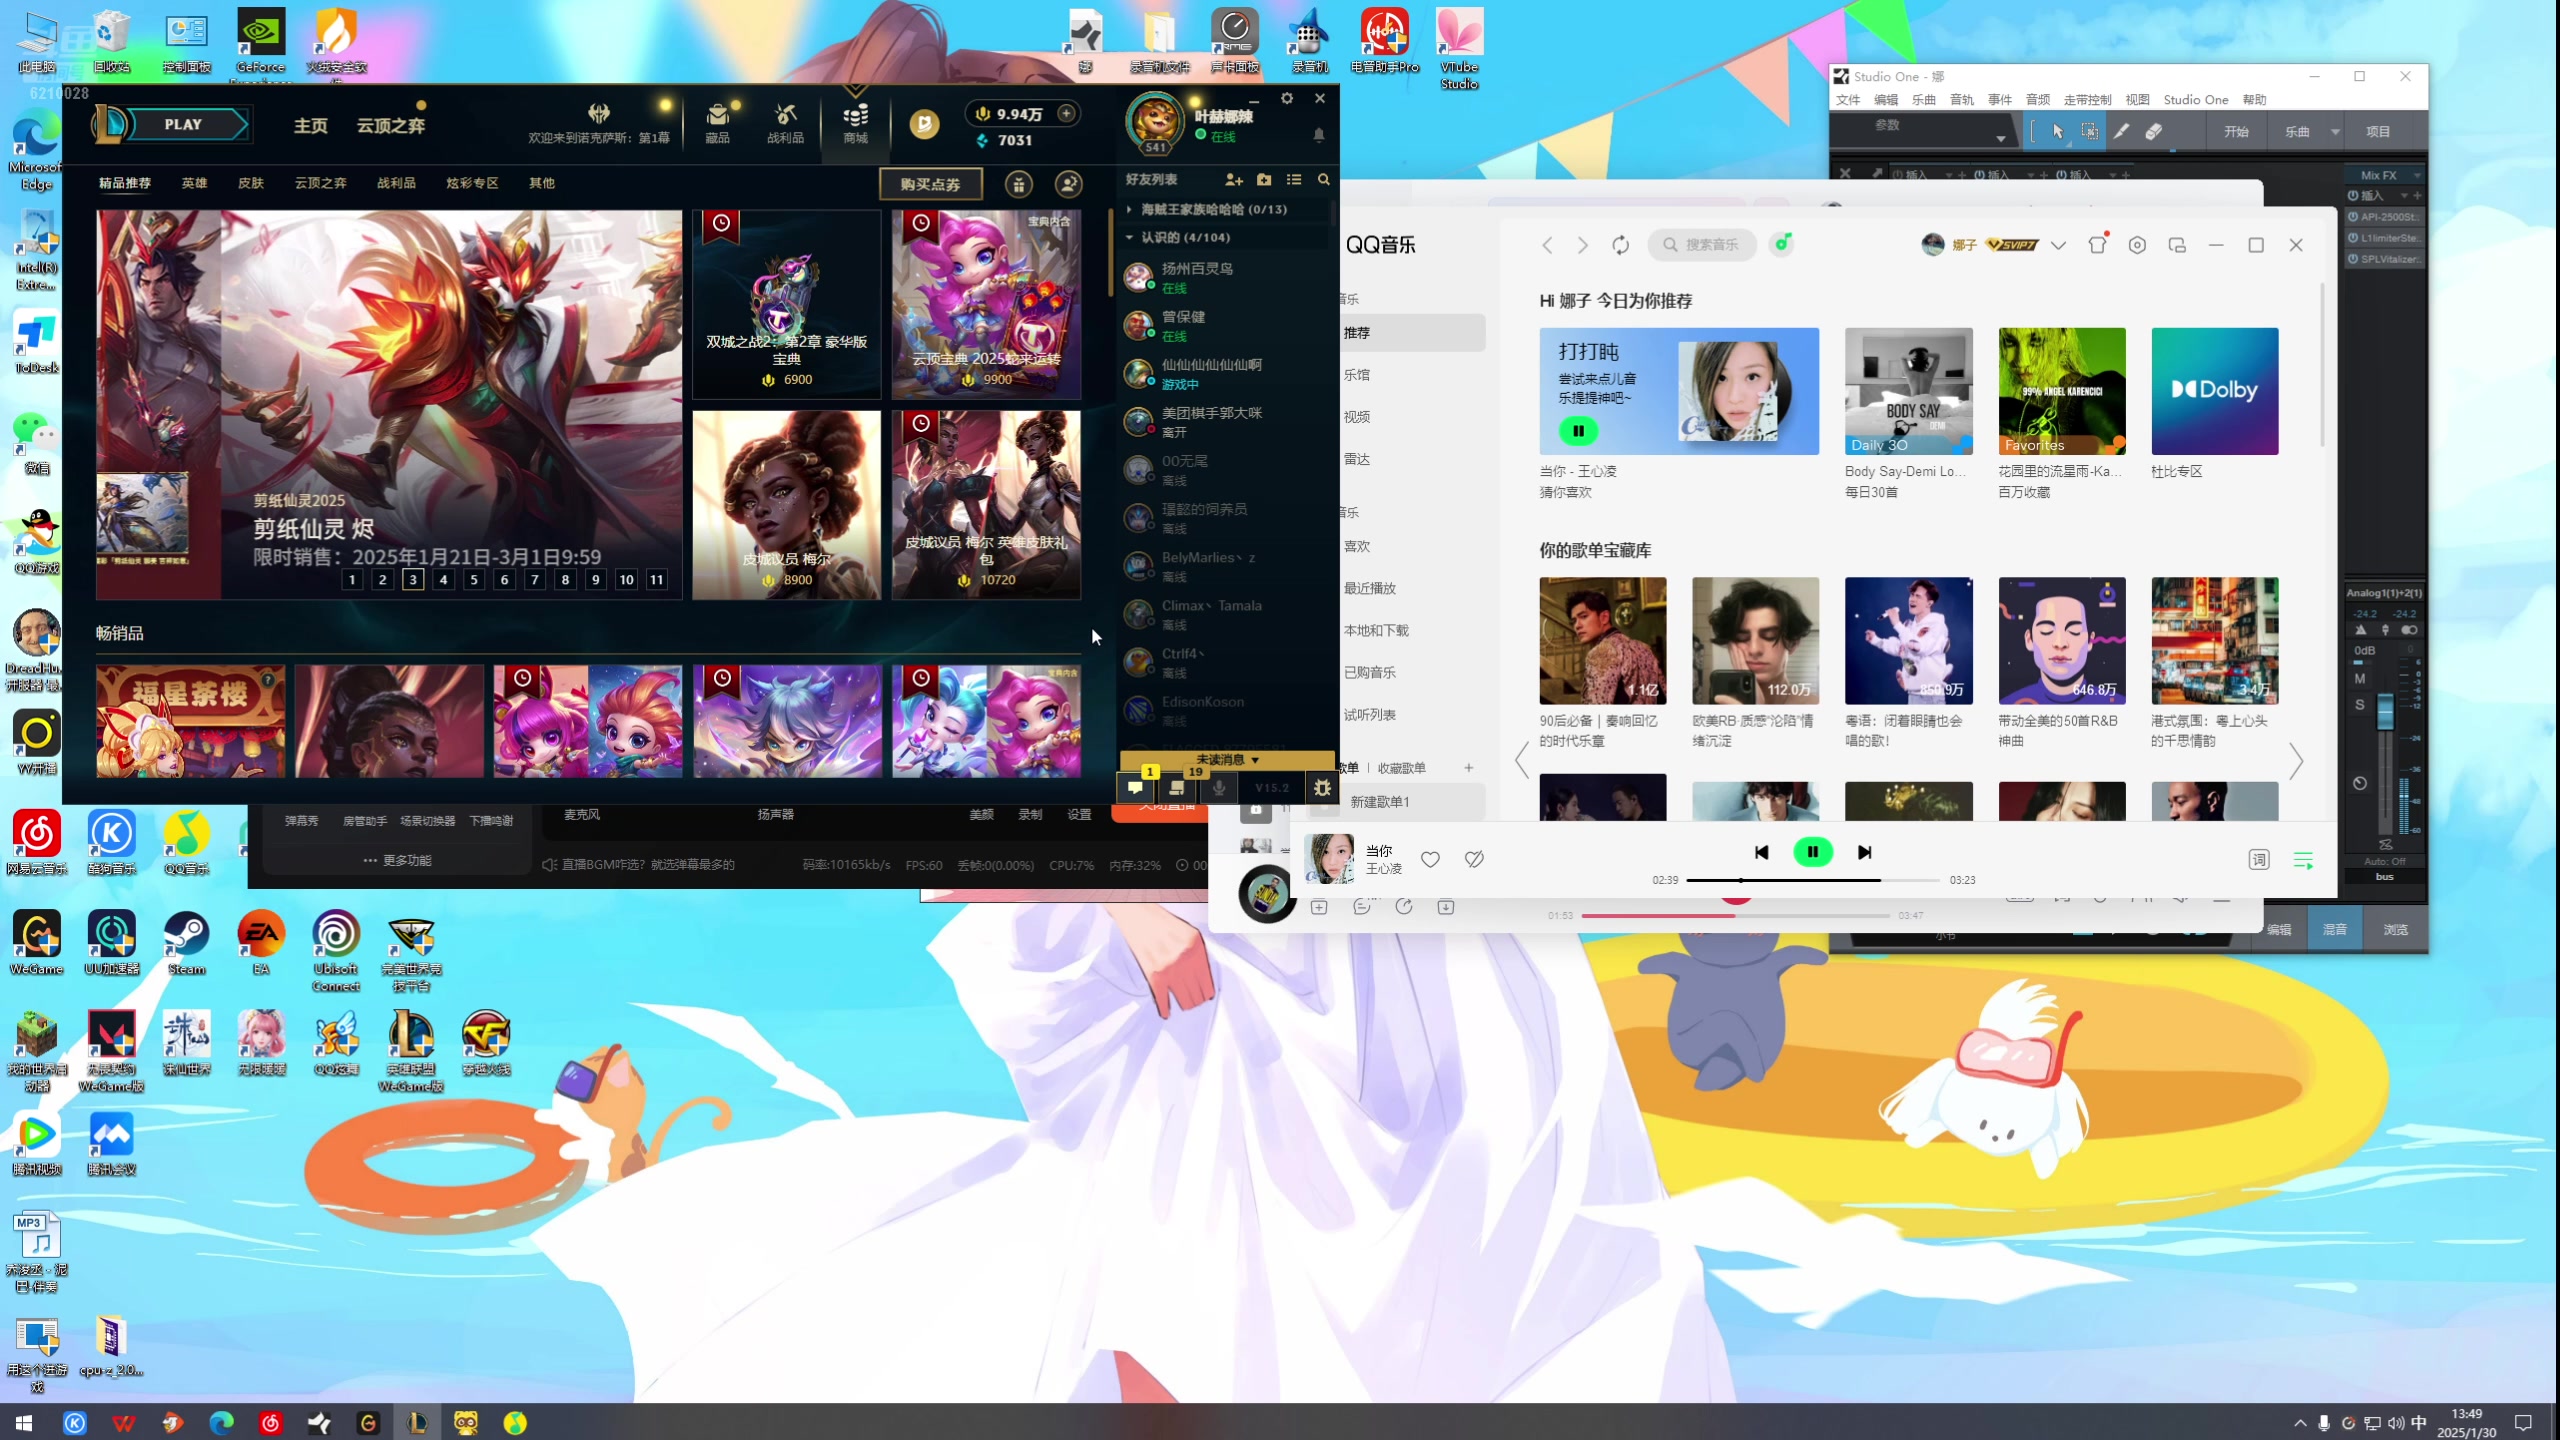Viewport: 2560px width, 1440px height.
Task: Open the friends list view options icon
Action: point(1294,180)
